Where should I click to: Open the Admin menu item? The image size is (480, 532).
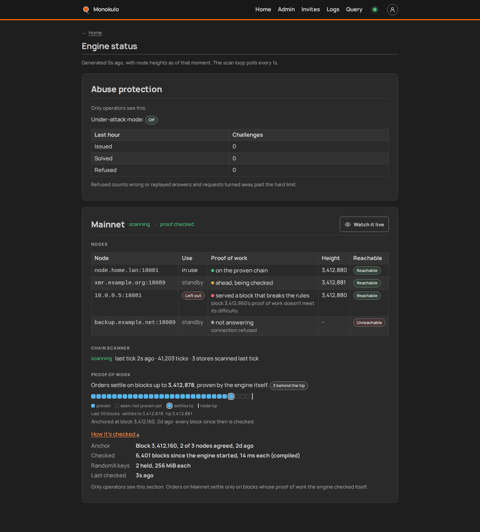click(x=286, y=10)
